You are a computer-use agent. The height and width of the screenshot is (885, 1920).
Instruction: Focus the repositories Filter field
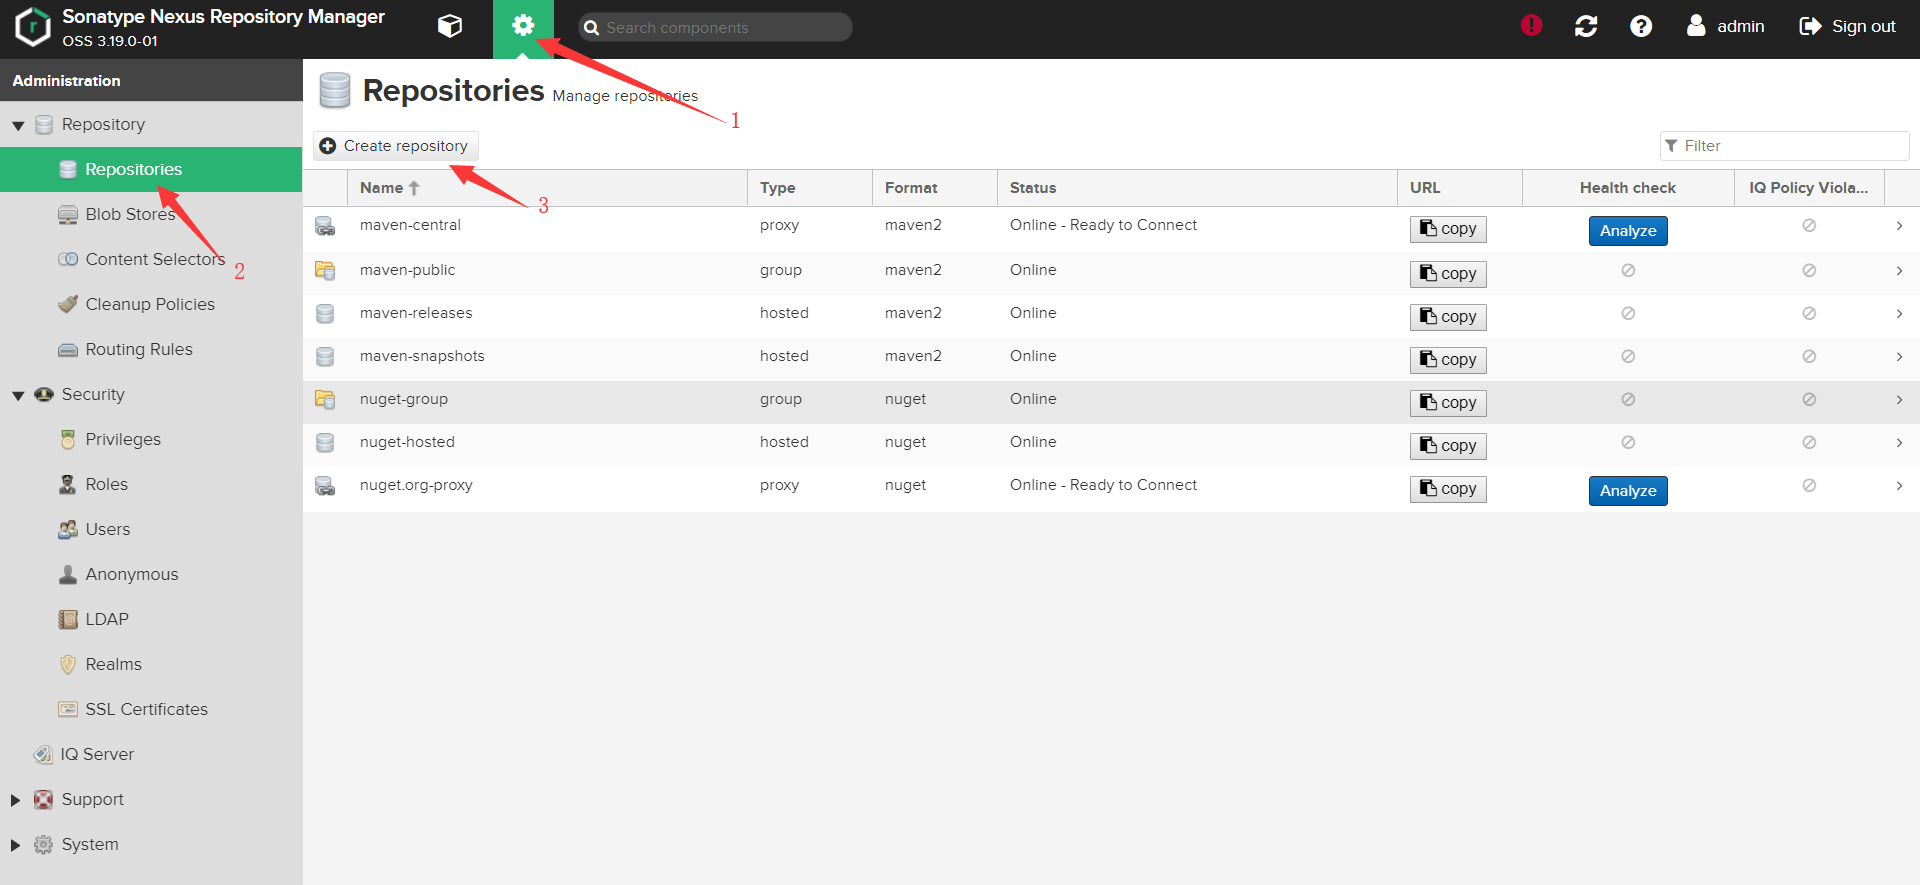1785,146
